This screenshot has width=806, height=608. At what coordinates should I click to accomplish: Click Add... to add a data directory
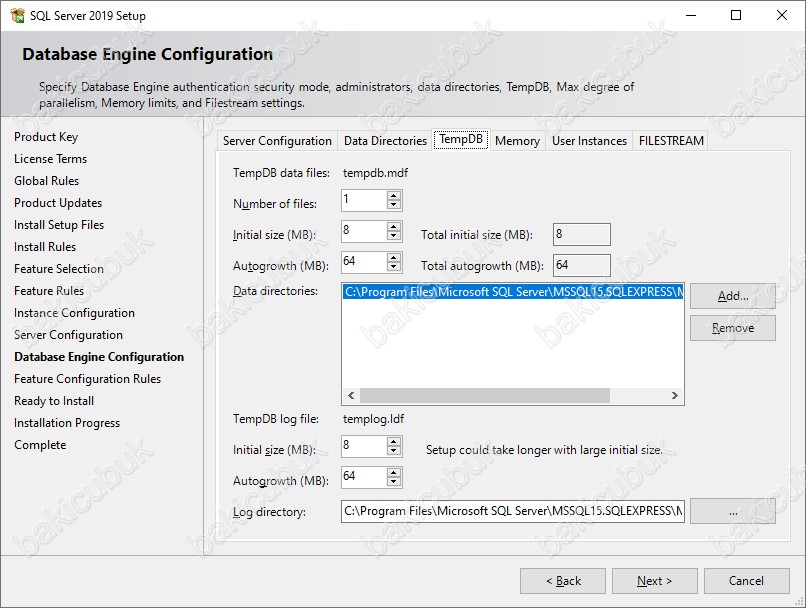tap(732, 296)
